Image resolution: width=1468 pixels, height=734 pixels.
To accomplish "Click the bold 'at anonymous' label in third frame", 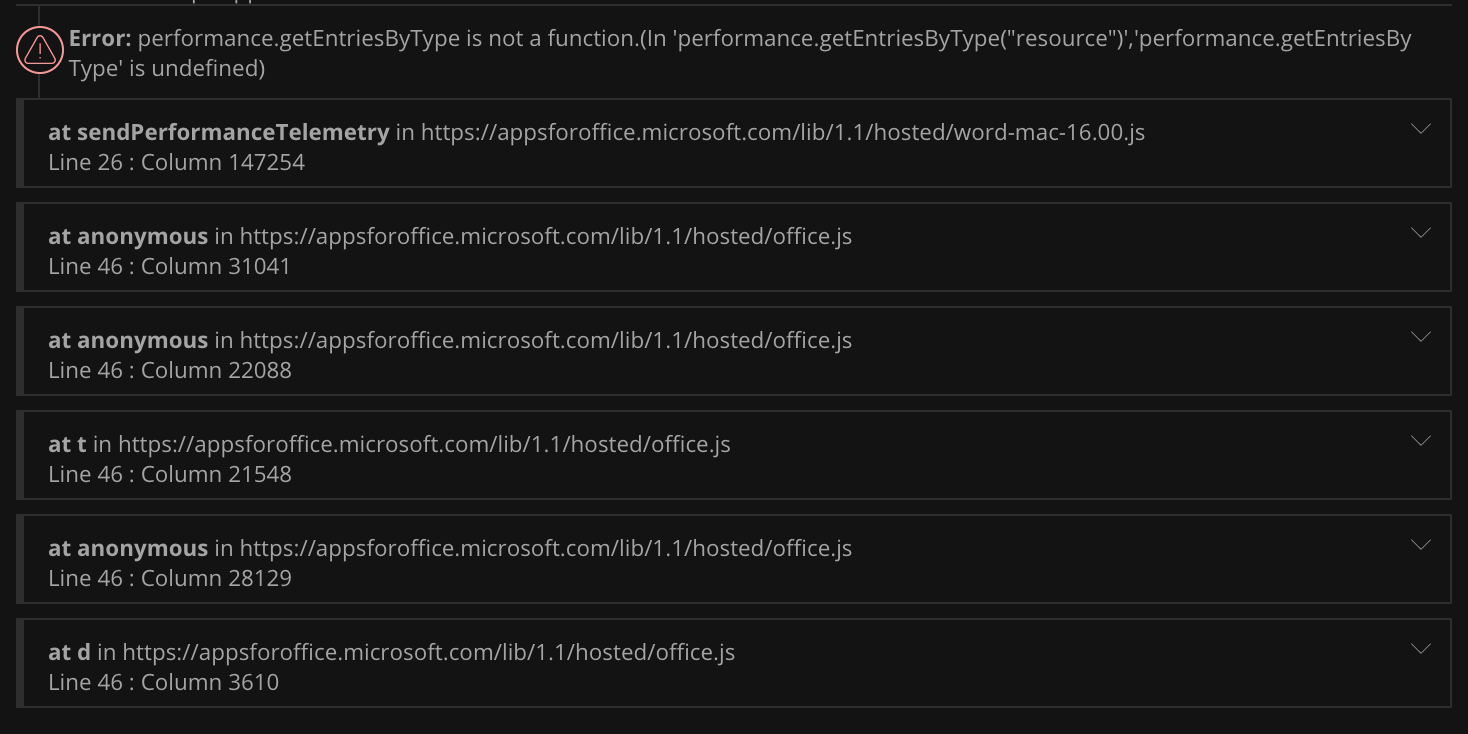I will coord(128,339).
